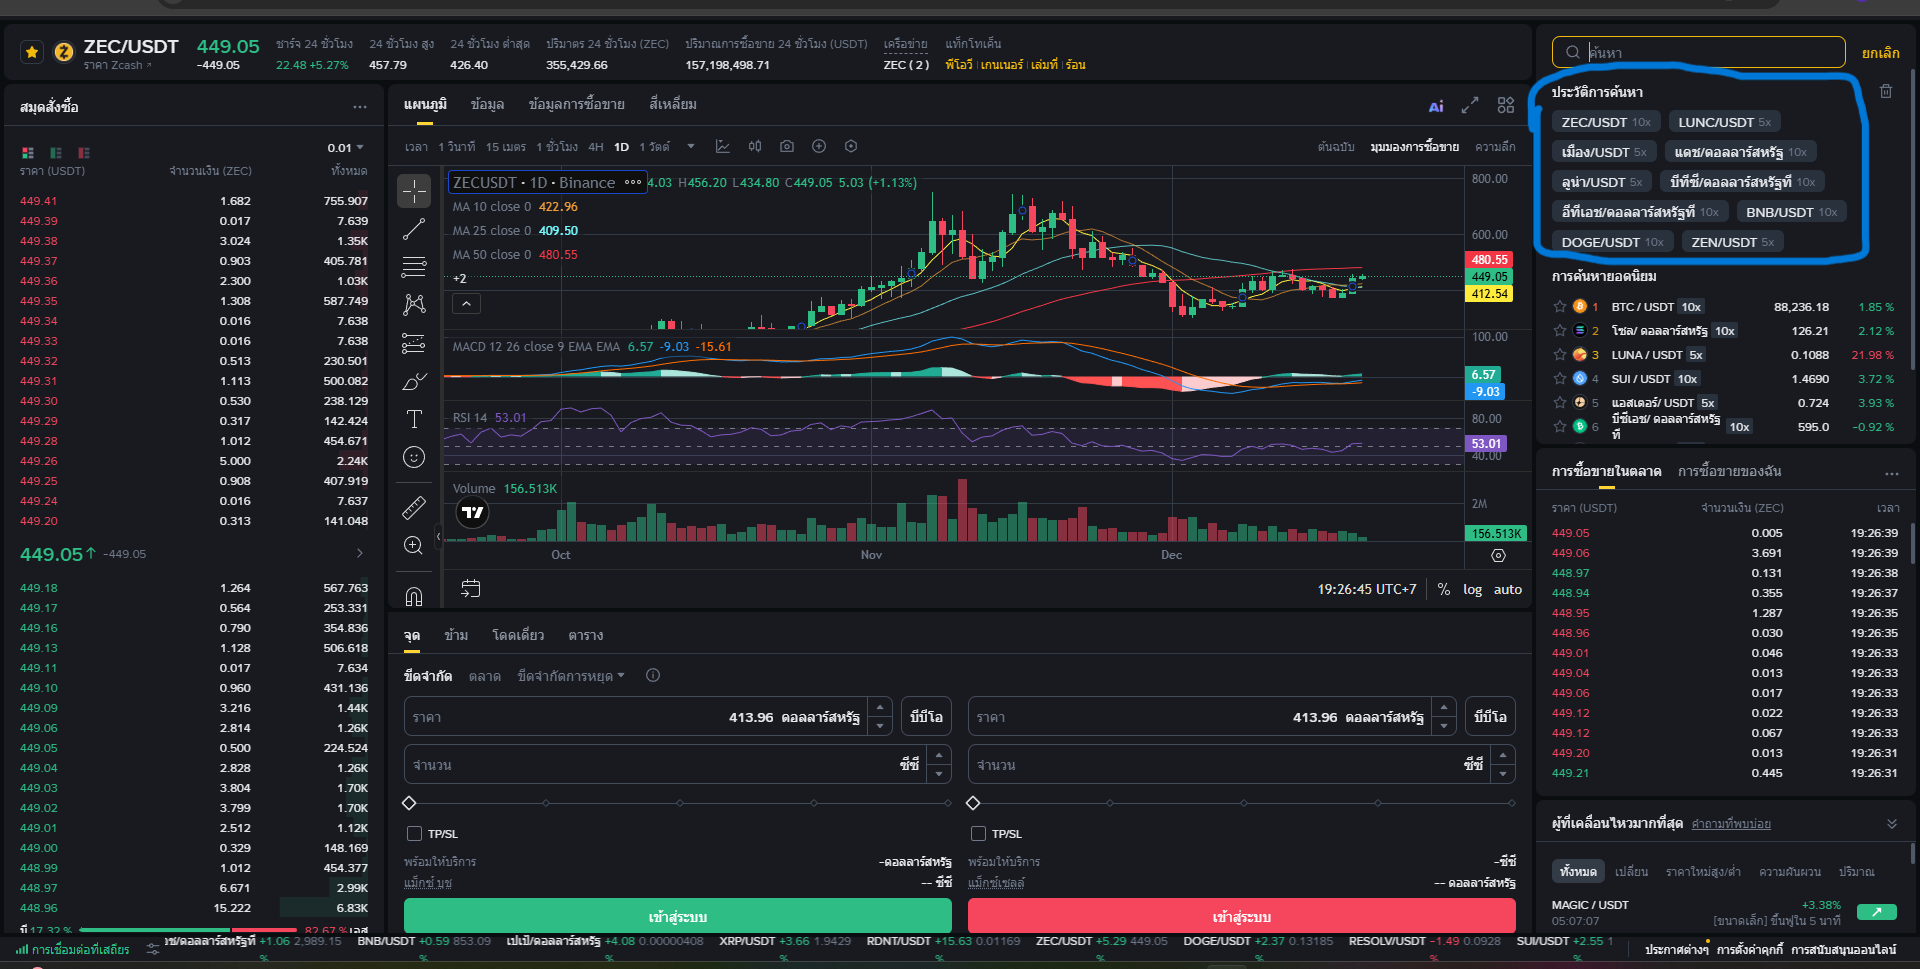
Task: Select the ตาราง trading tab
Action: pos(585,636)
